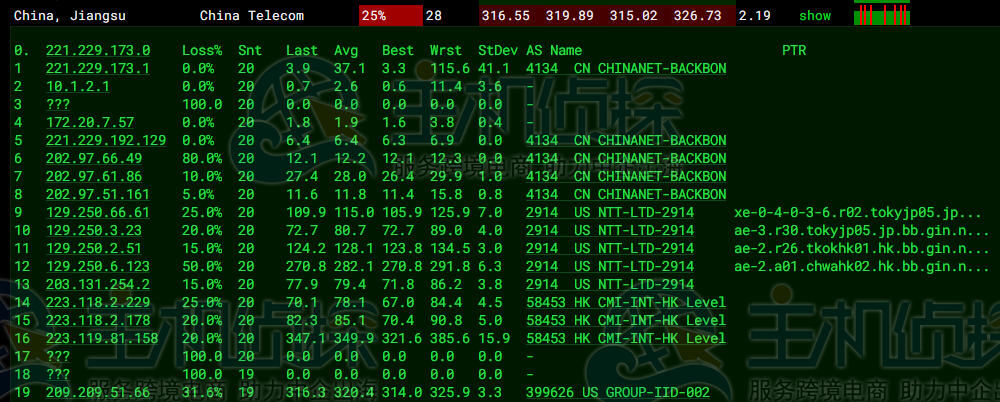Open the 2914 NTT-LTD-2914 link in hop 13
This screenshot has height=402, width=1000.
[x=610, y=284]
